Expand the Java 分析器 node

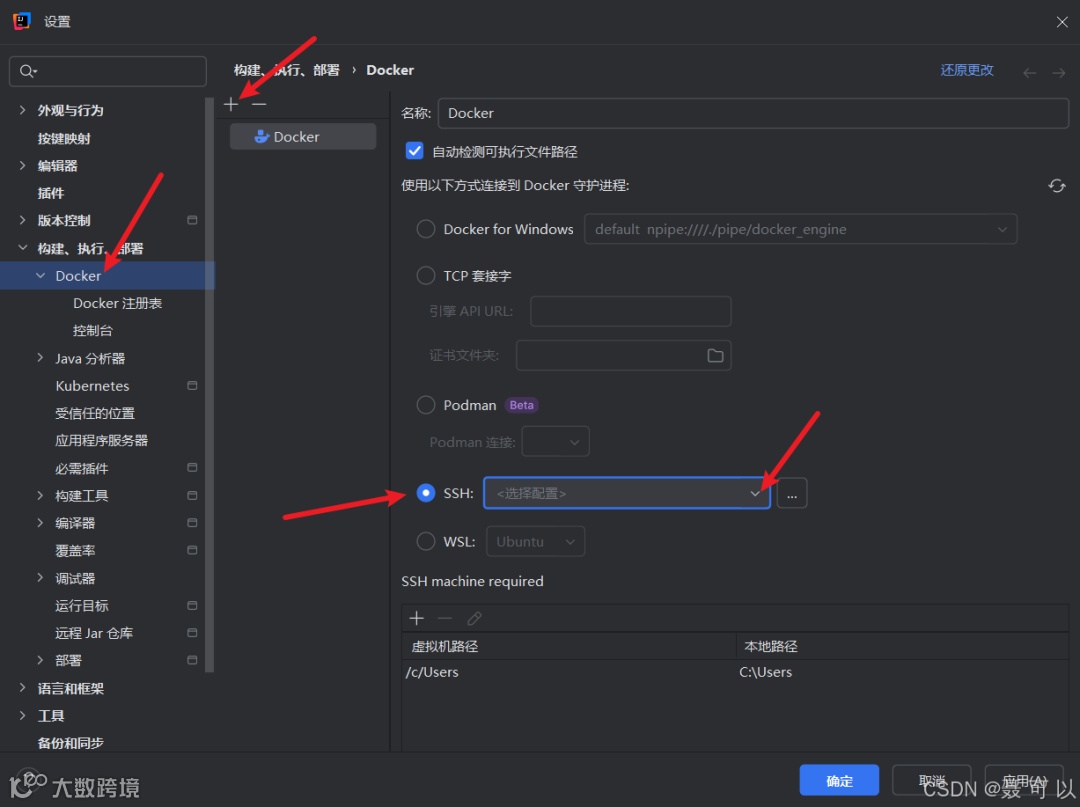[40, 358]
